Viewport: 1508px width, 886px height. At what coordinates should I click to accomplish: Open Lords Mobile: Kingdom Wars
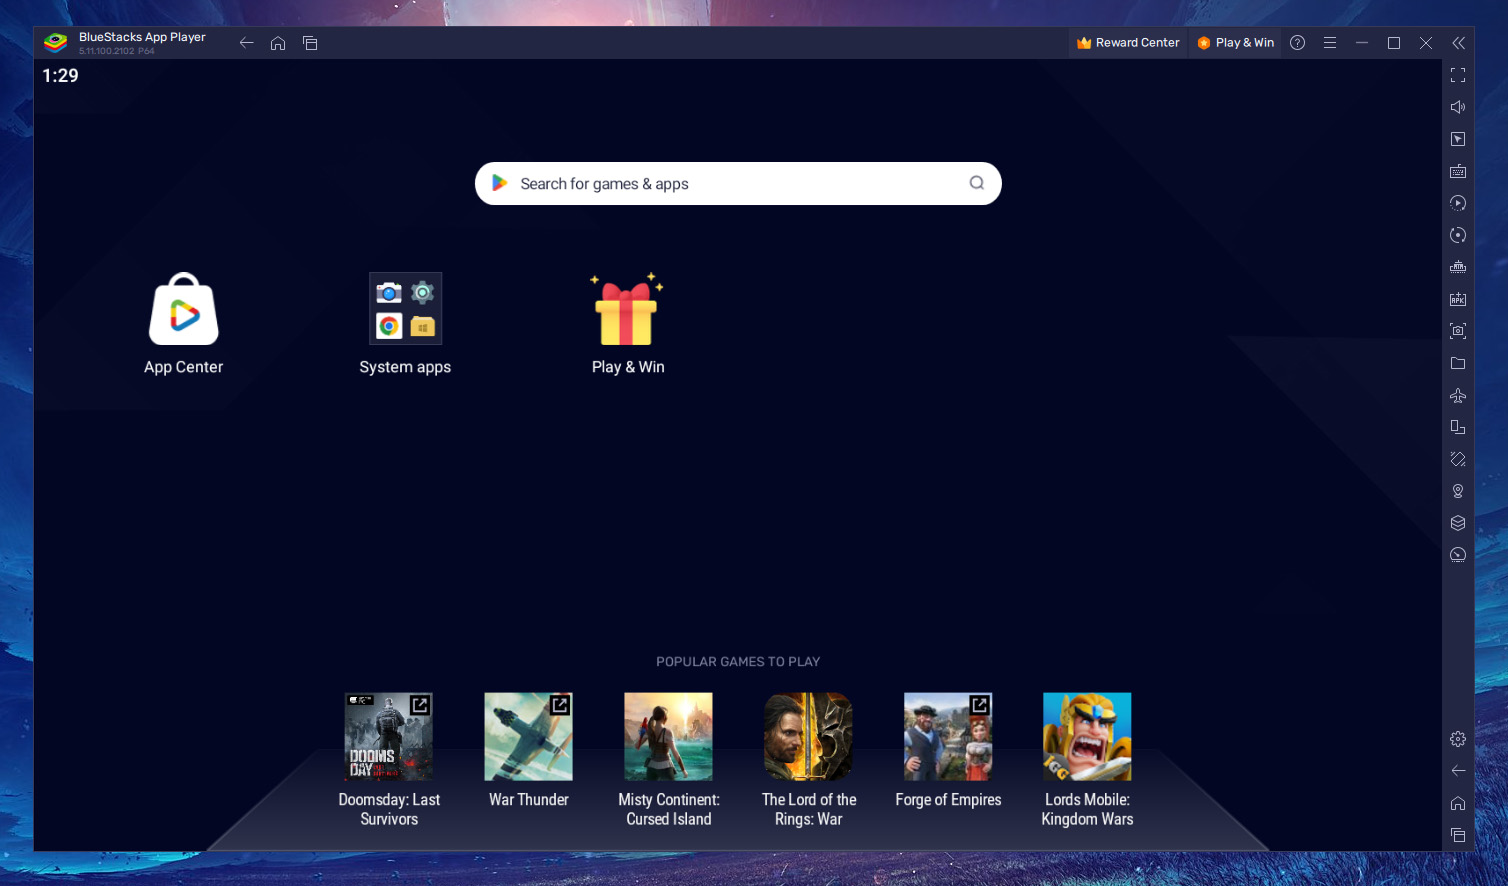click(1087, 737)
